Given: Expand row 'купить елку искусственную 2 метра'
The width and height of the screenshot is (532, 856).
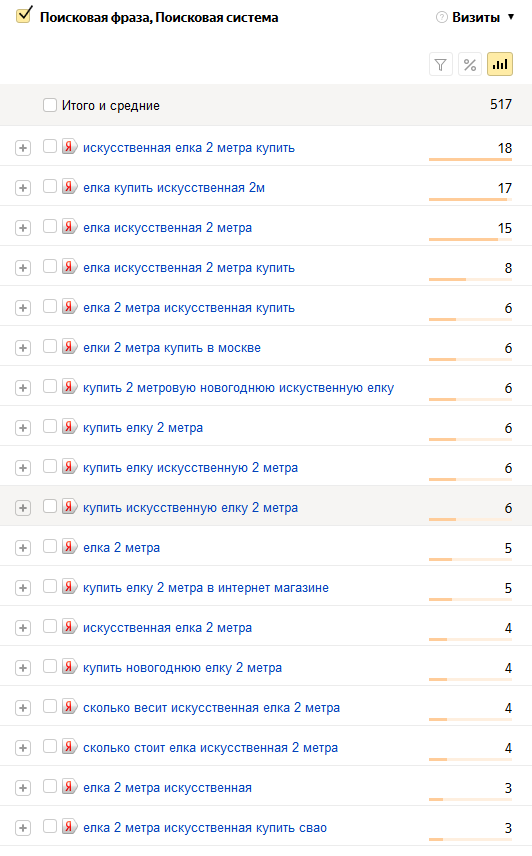Looking at the screenshot, I should 23,468.
